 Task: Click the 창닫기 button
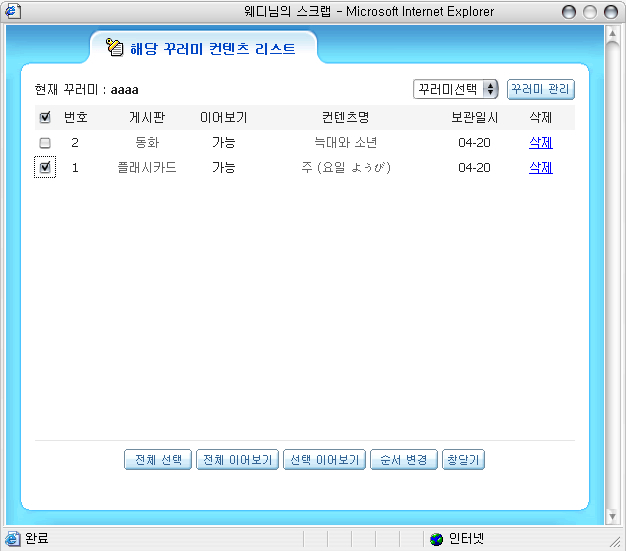(463, 460)
